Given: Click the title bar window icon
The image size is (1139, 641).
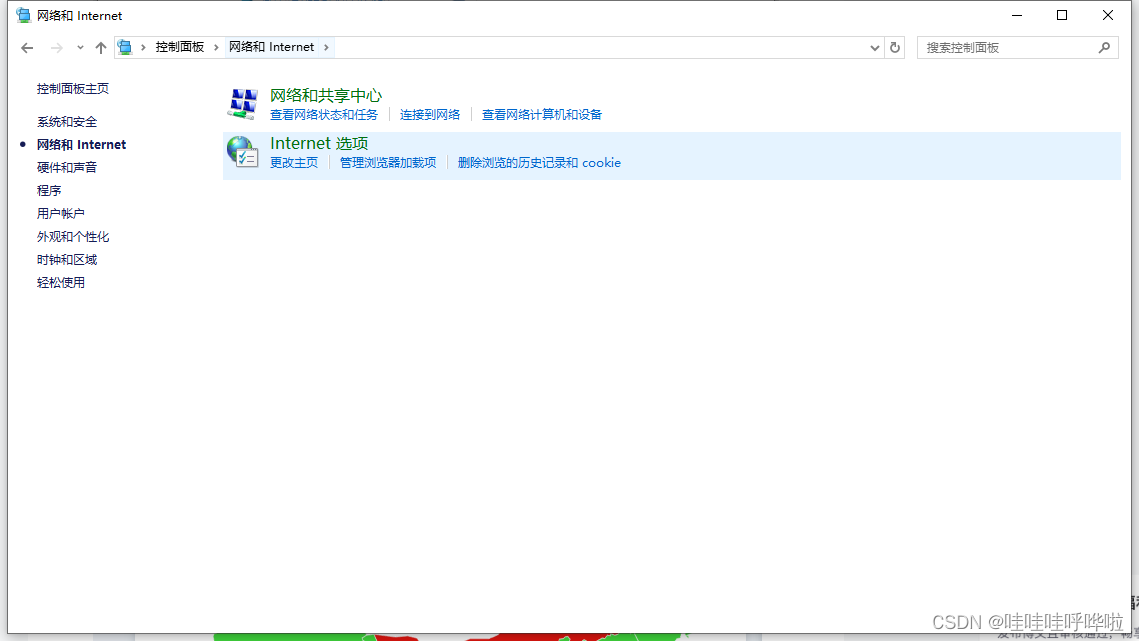Looking at the screenshot, I should (x=24, y=15).
